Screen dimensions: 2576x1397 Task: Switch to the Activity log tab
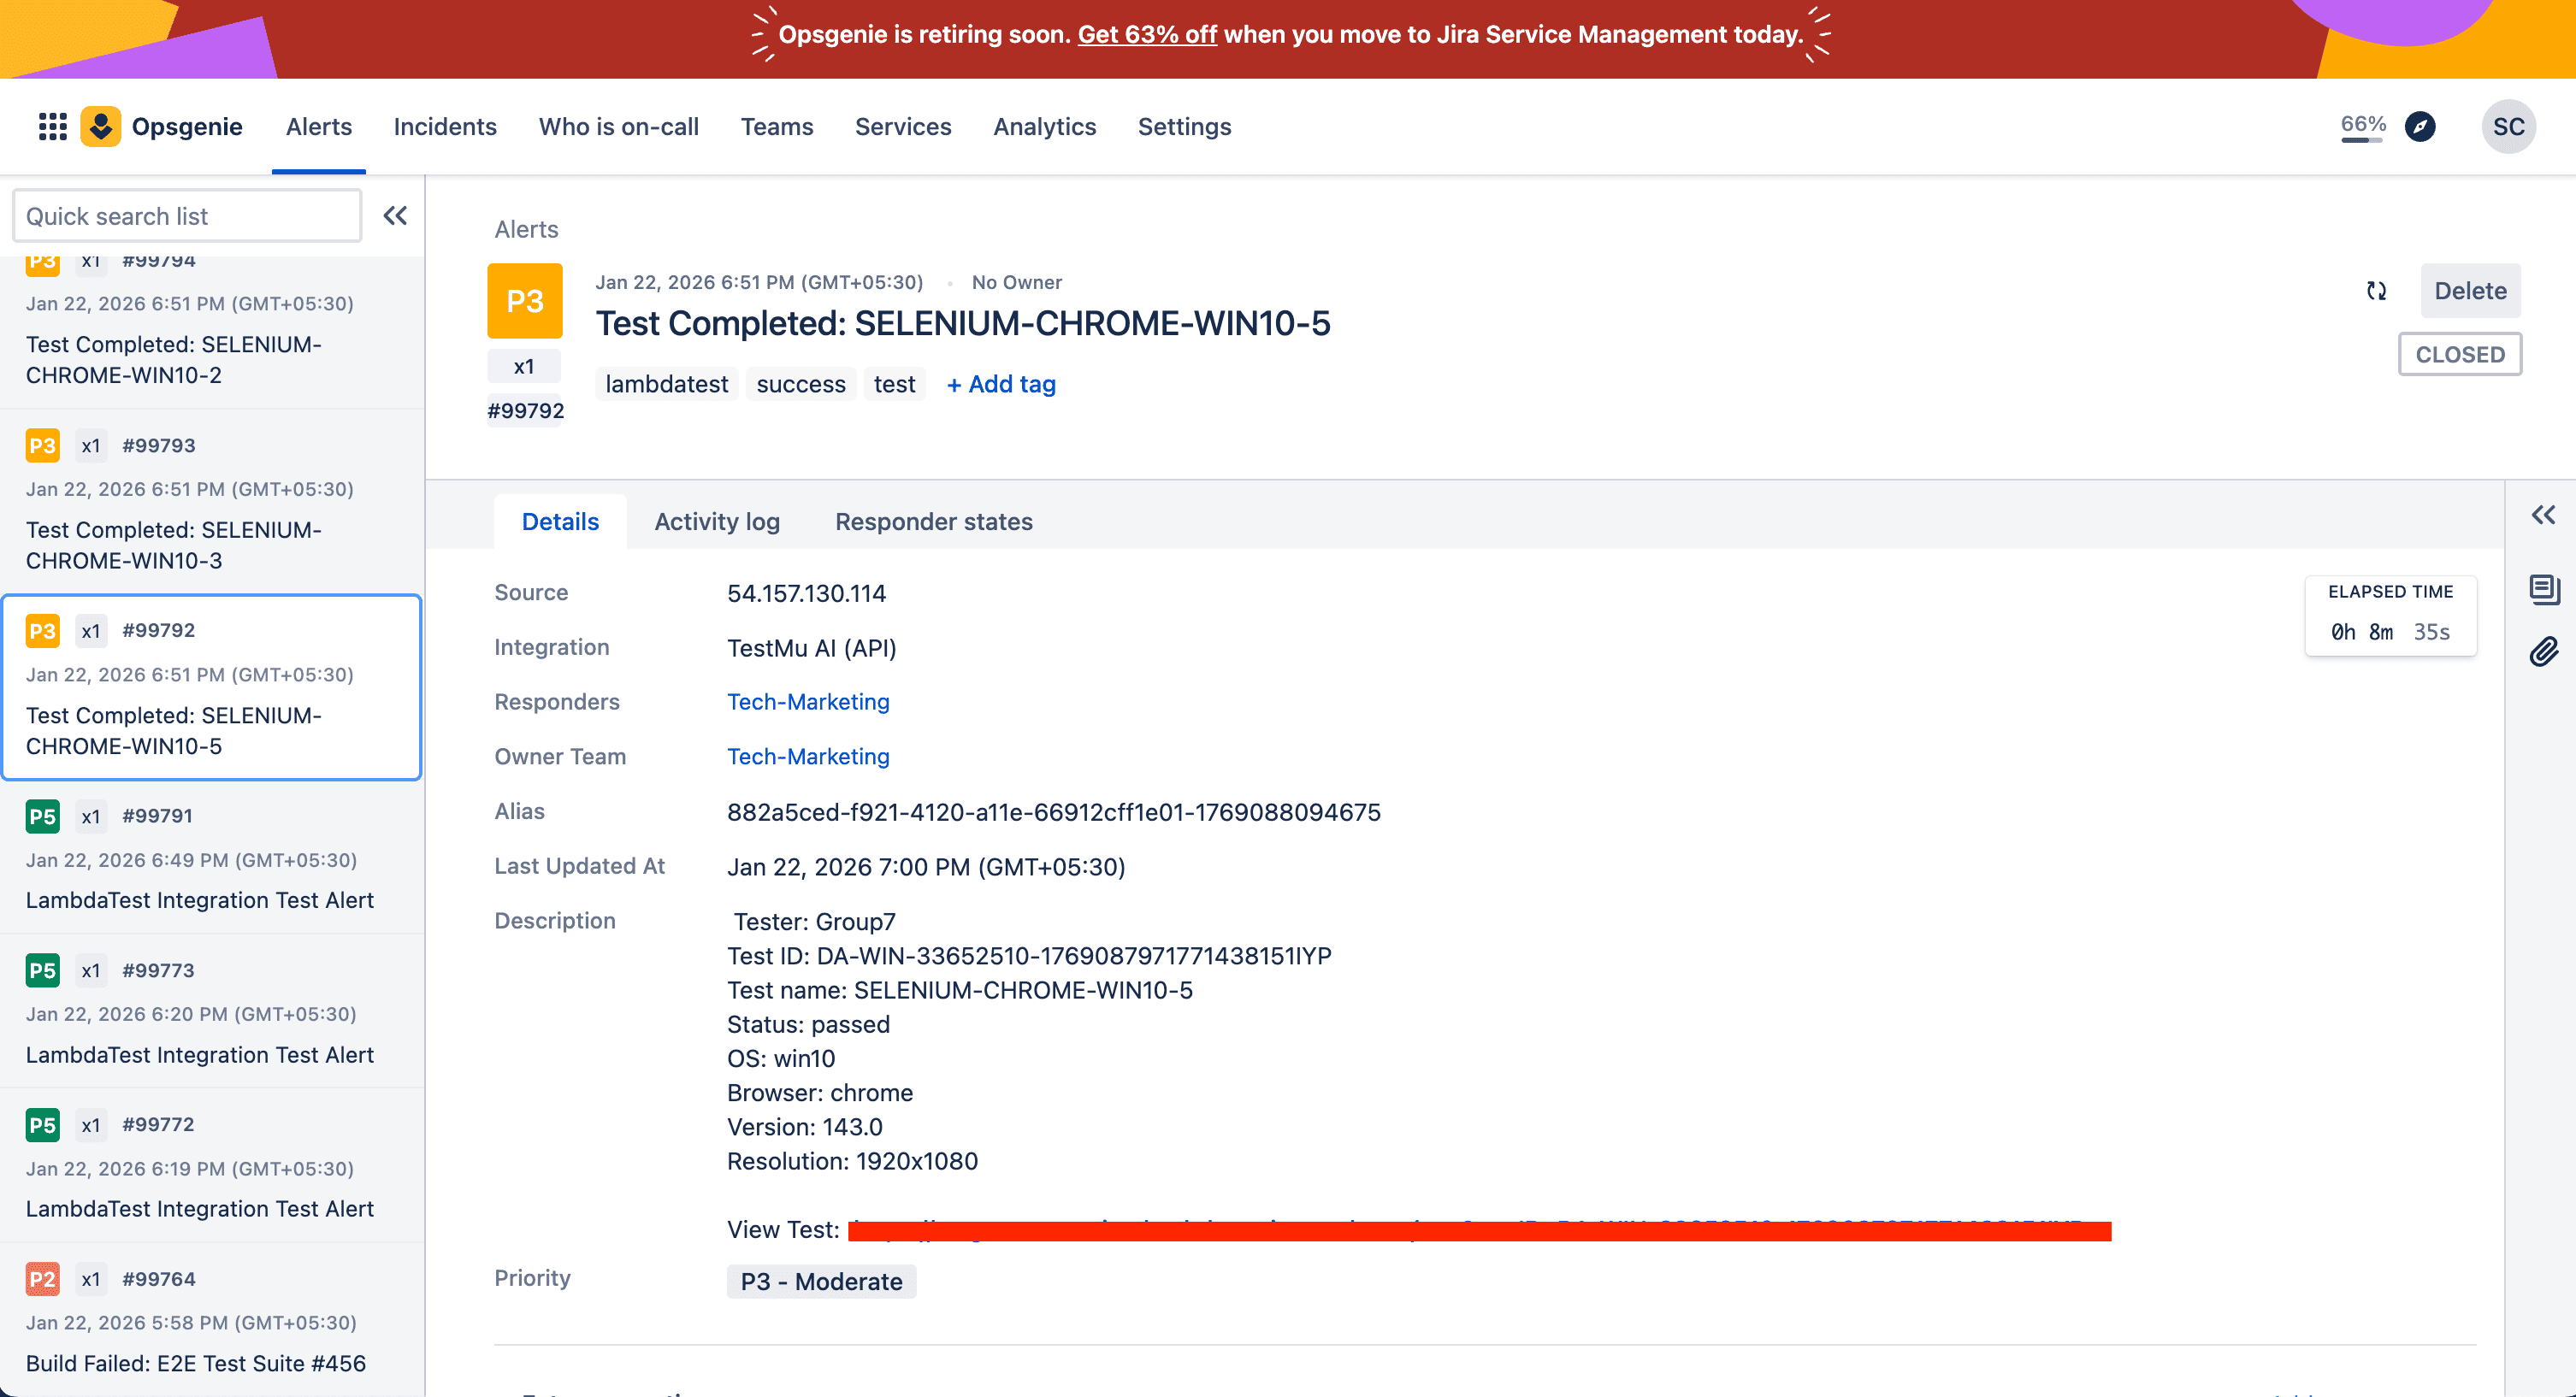pos(717,521)
